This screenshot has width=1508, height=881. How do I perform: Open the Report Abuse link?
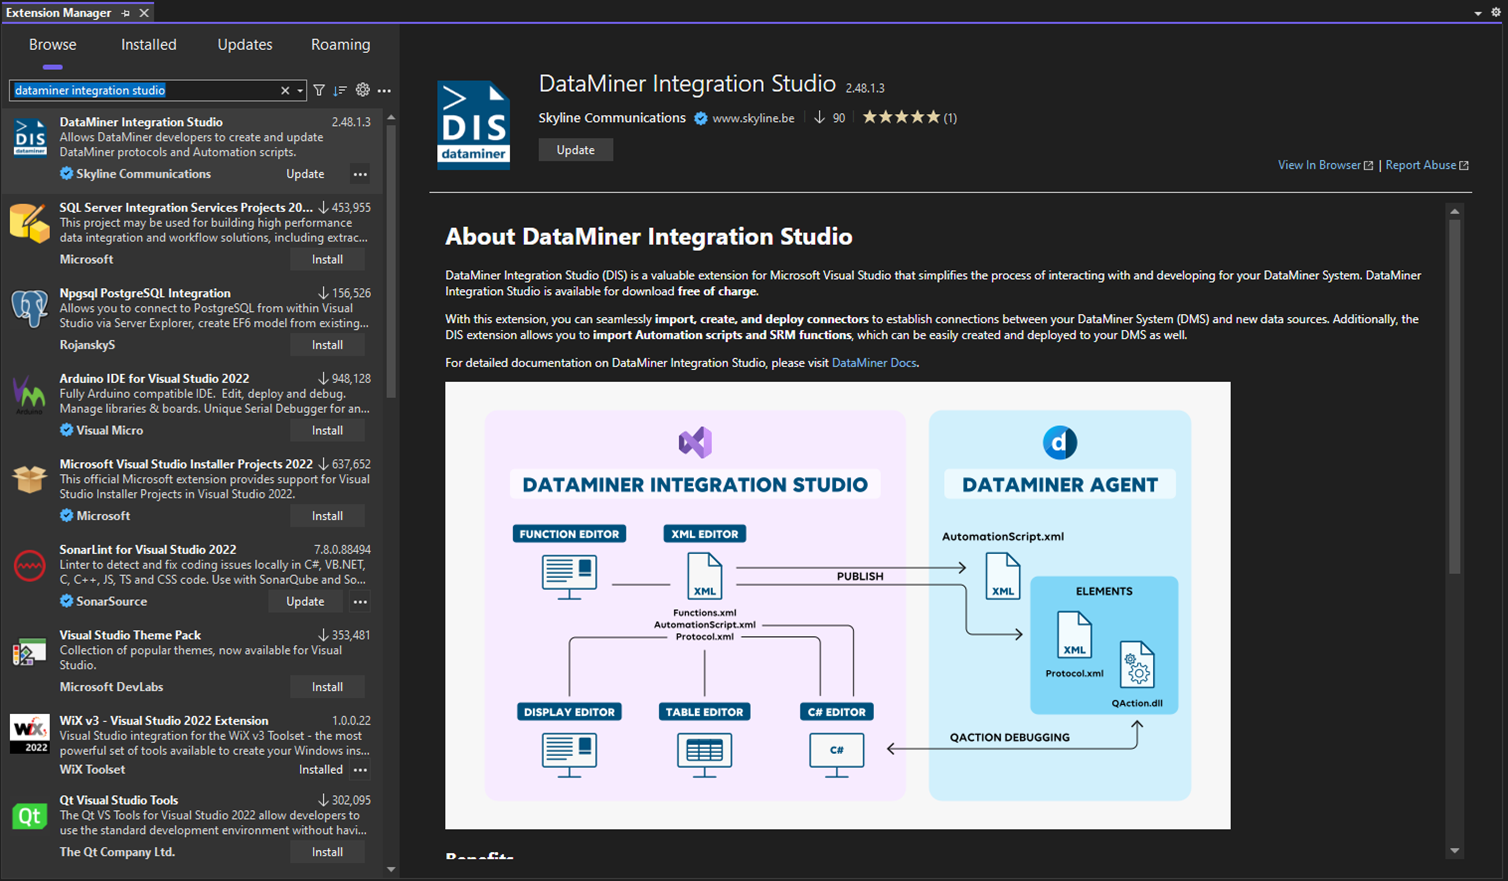1426,165
